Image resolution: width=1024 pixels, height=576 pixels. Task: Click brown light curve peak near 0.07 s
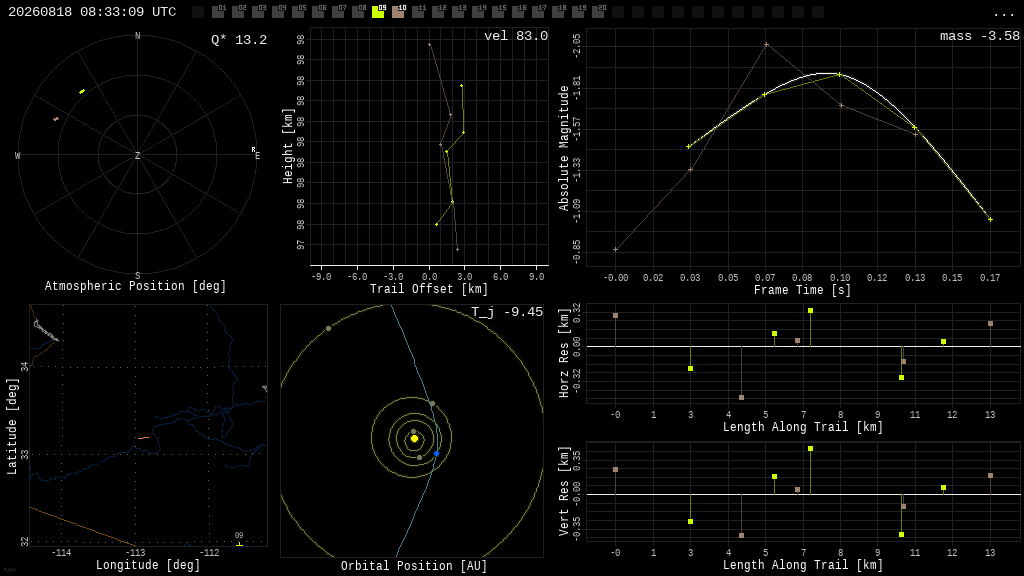pos(766,45)
